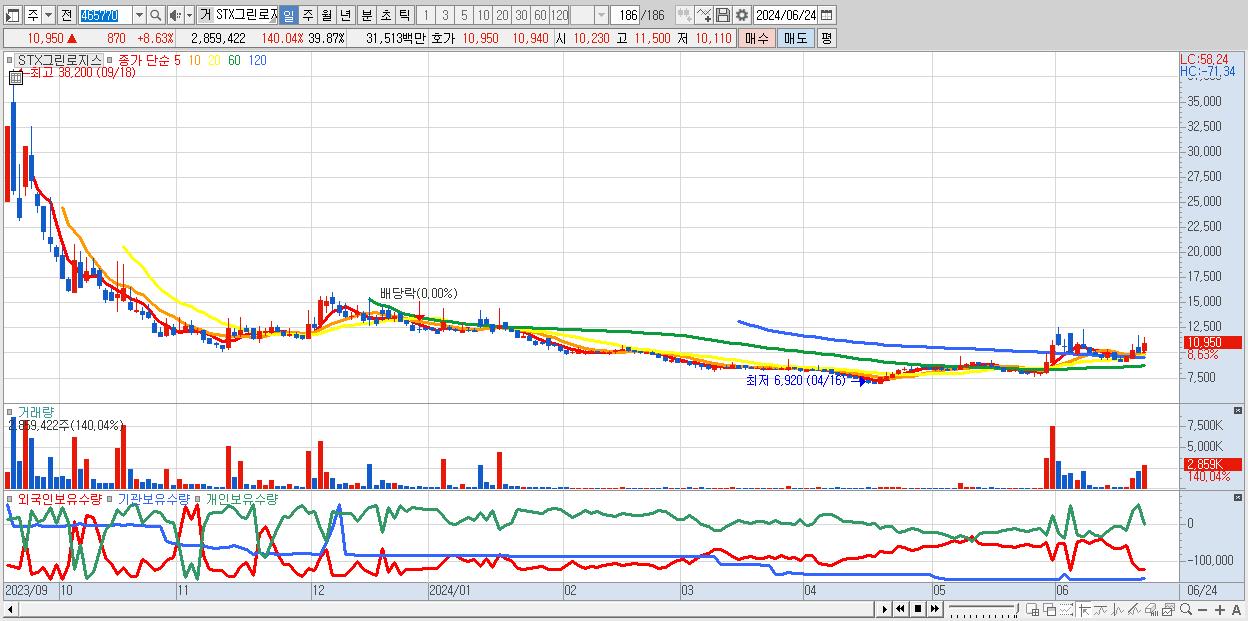
Task: Click the plus zoom-in icon
Action: (1220, 610)
